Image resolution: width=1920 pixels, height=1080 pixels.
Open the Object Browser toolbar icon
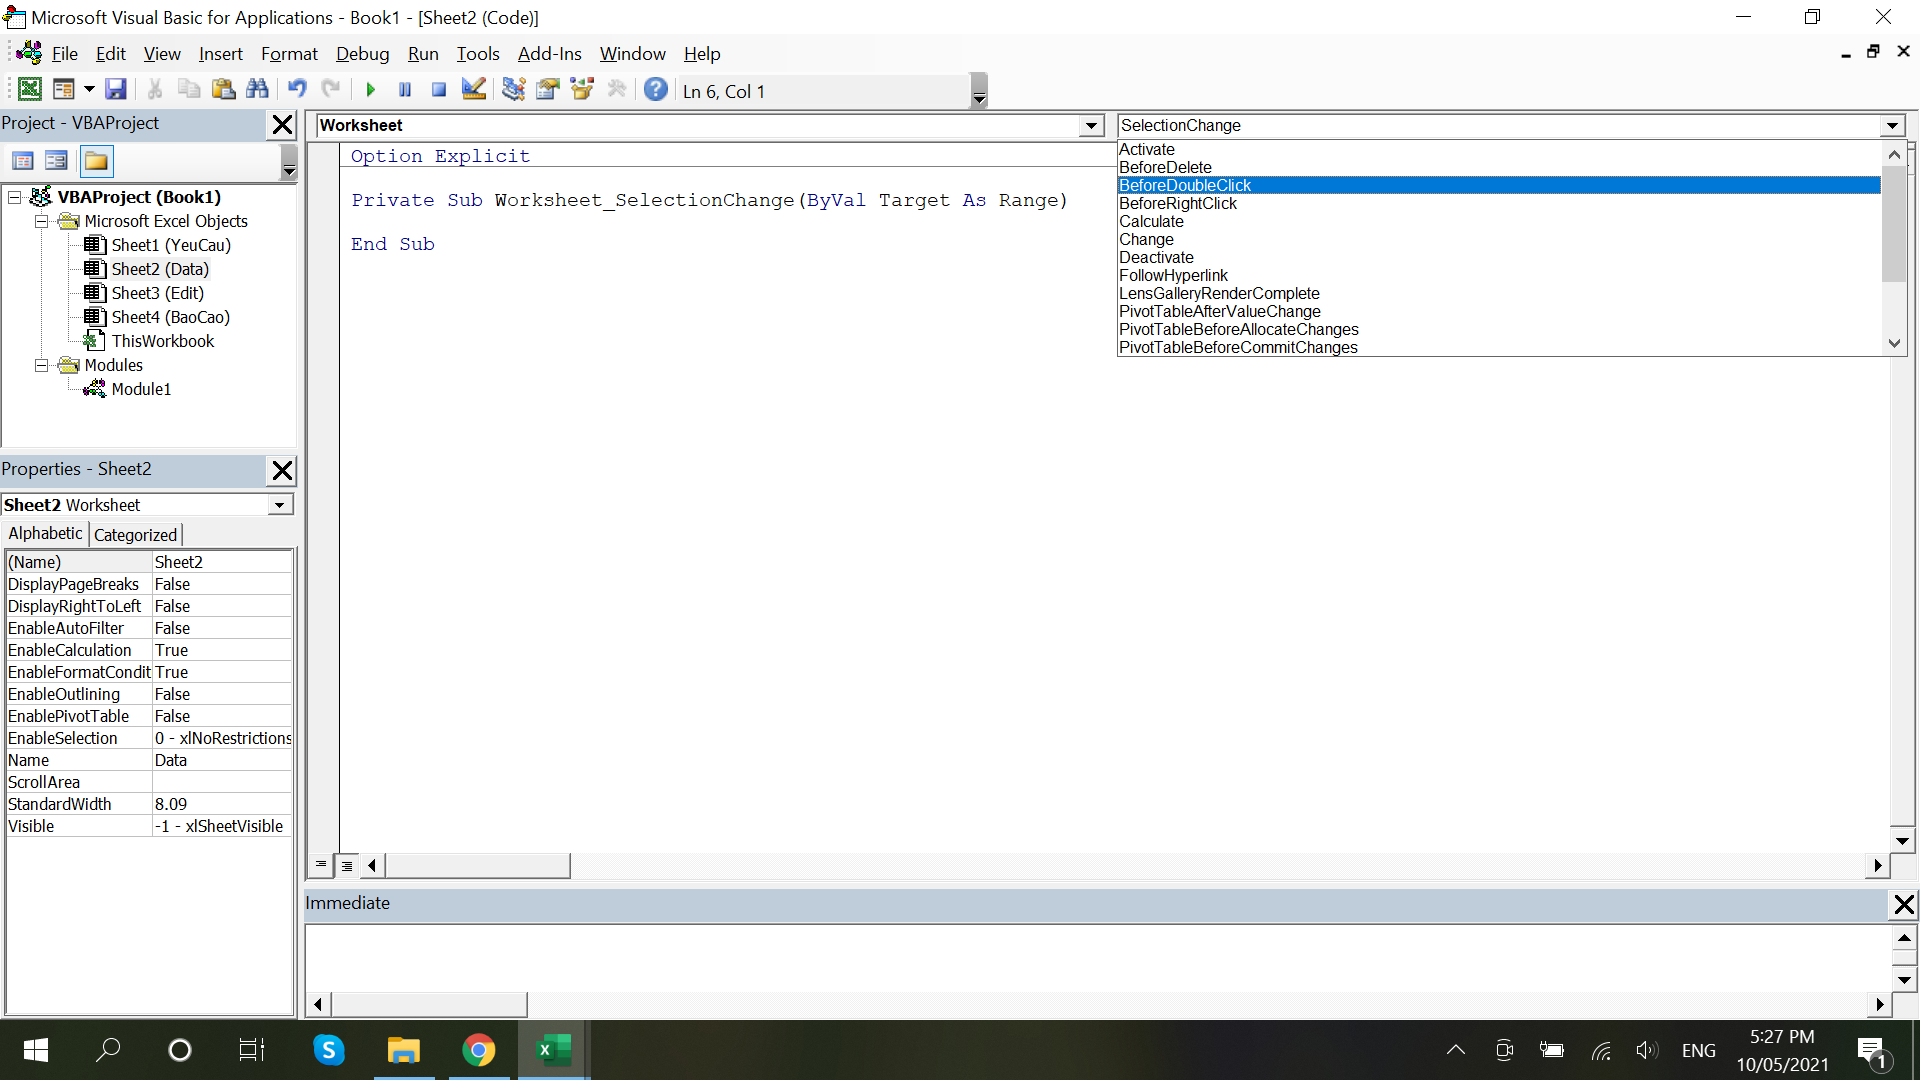coord(581,90)
